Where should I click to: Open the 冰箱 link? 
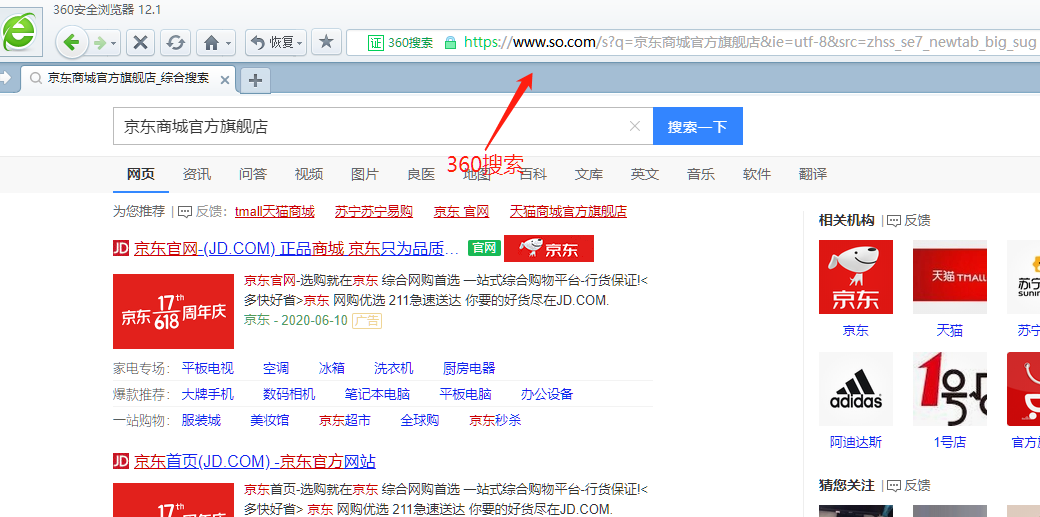(x=331, y=368)
